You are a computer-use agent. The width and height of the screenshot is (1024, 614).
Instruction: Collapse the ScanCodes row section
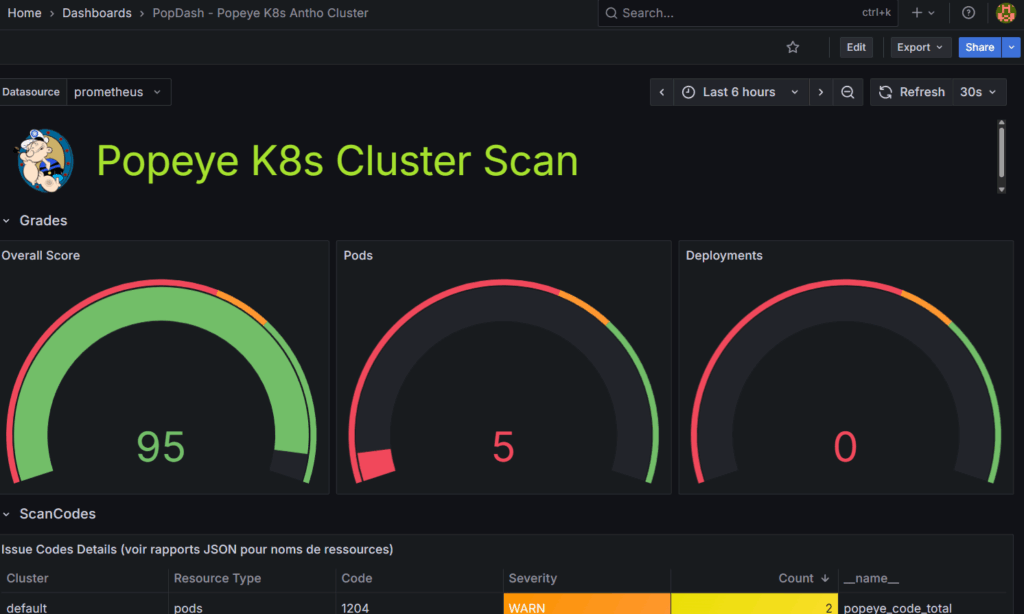(x=8, y=514)
